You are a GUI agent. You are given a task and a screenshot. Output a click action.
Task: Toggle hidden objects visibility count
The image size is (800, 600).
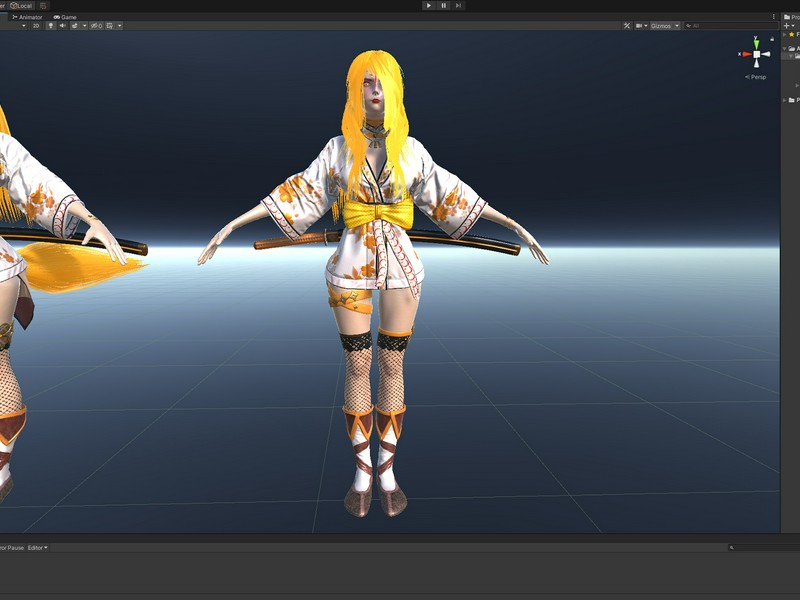[x=96, y=26]
